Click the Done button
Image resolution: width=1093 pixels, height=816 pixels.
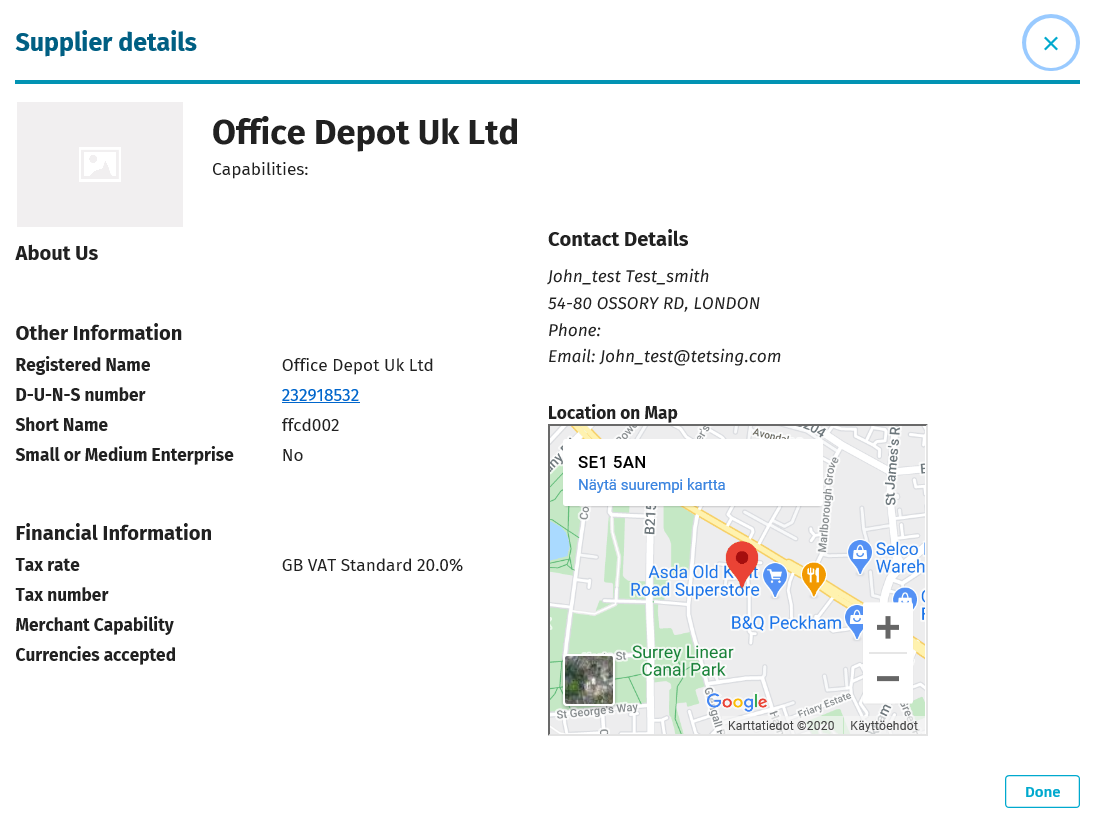click(x=1042, y=792)
